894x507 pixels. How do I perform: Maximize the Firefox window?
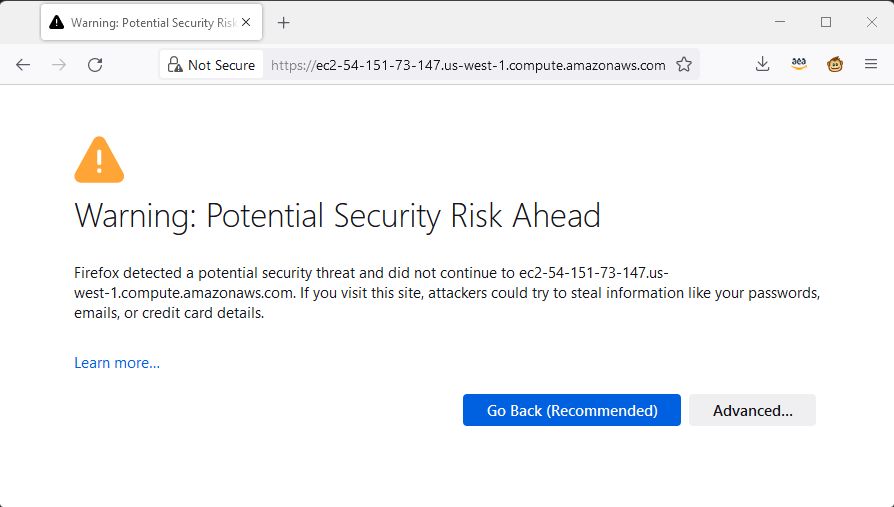coord(826,22)
